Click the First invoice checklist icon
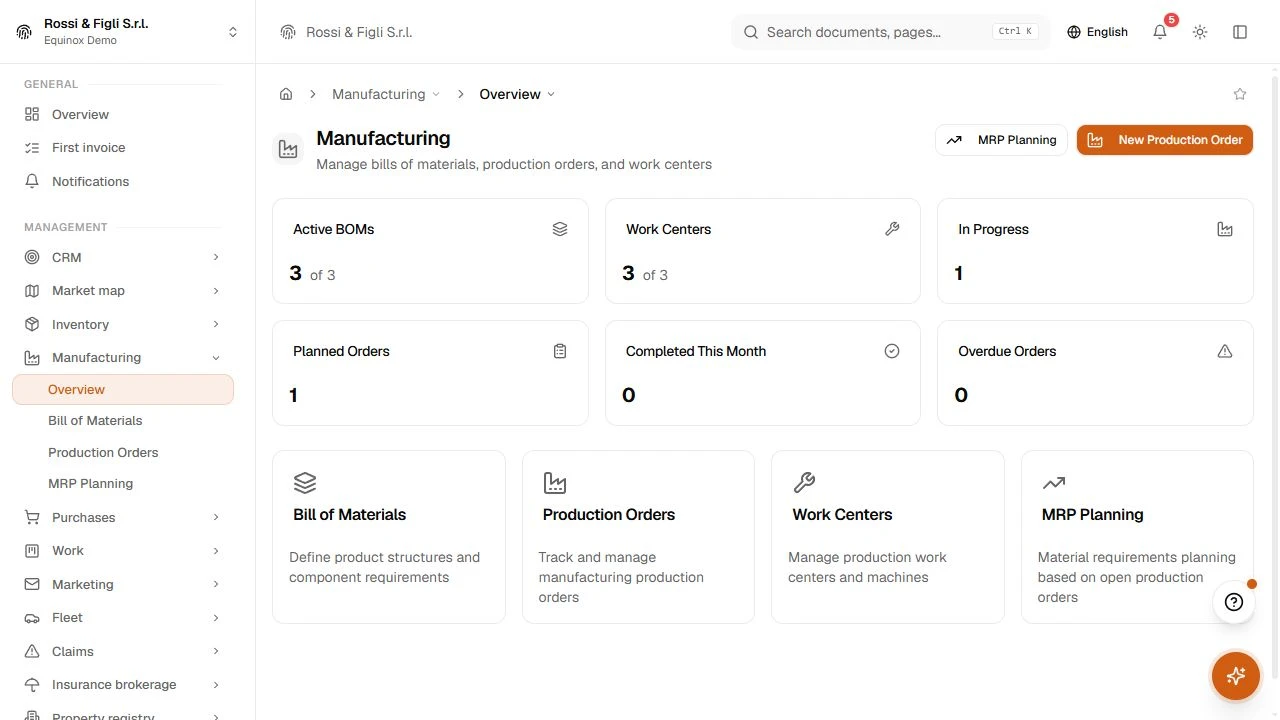 (x=32, y=148)
